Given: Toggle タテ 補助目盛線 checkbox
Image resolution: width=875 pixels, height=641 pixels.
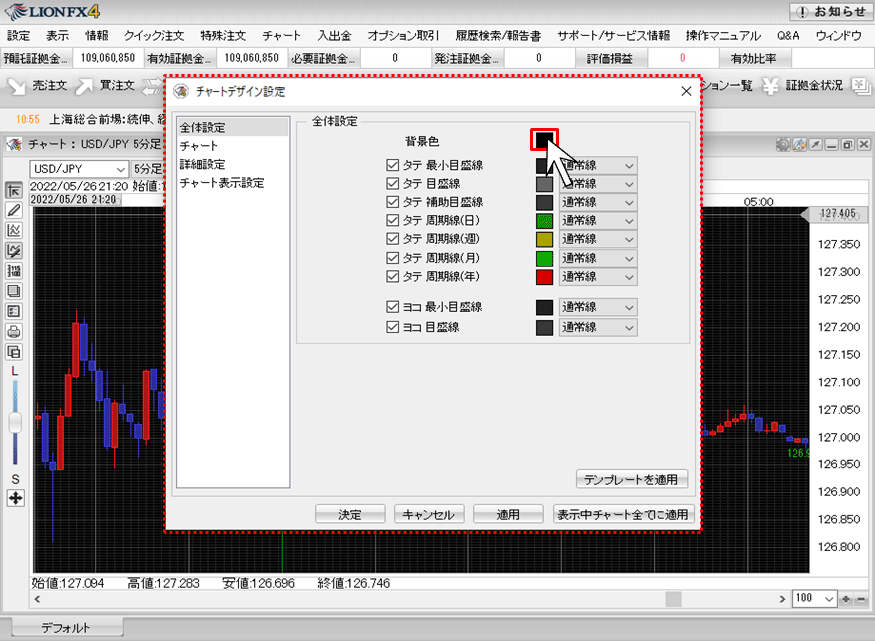Looking at the screenshot, I should pos(393,202).
